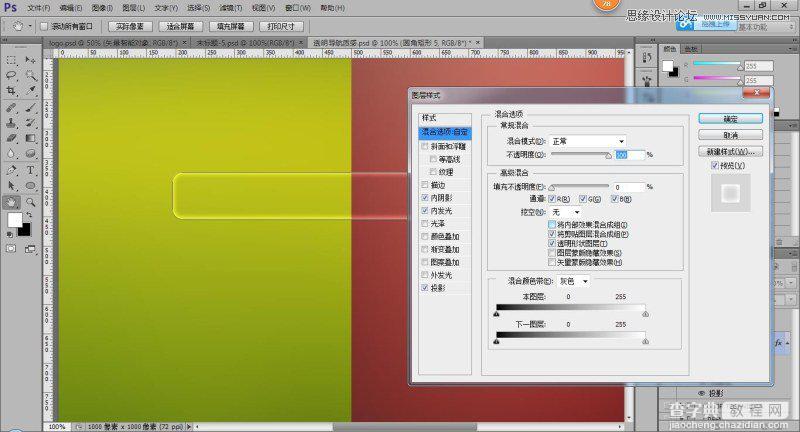The image size is (800, 432).
Task: Toggle 滚动所有窗口 checkbox
Action: coord(43,27)
